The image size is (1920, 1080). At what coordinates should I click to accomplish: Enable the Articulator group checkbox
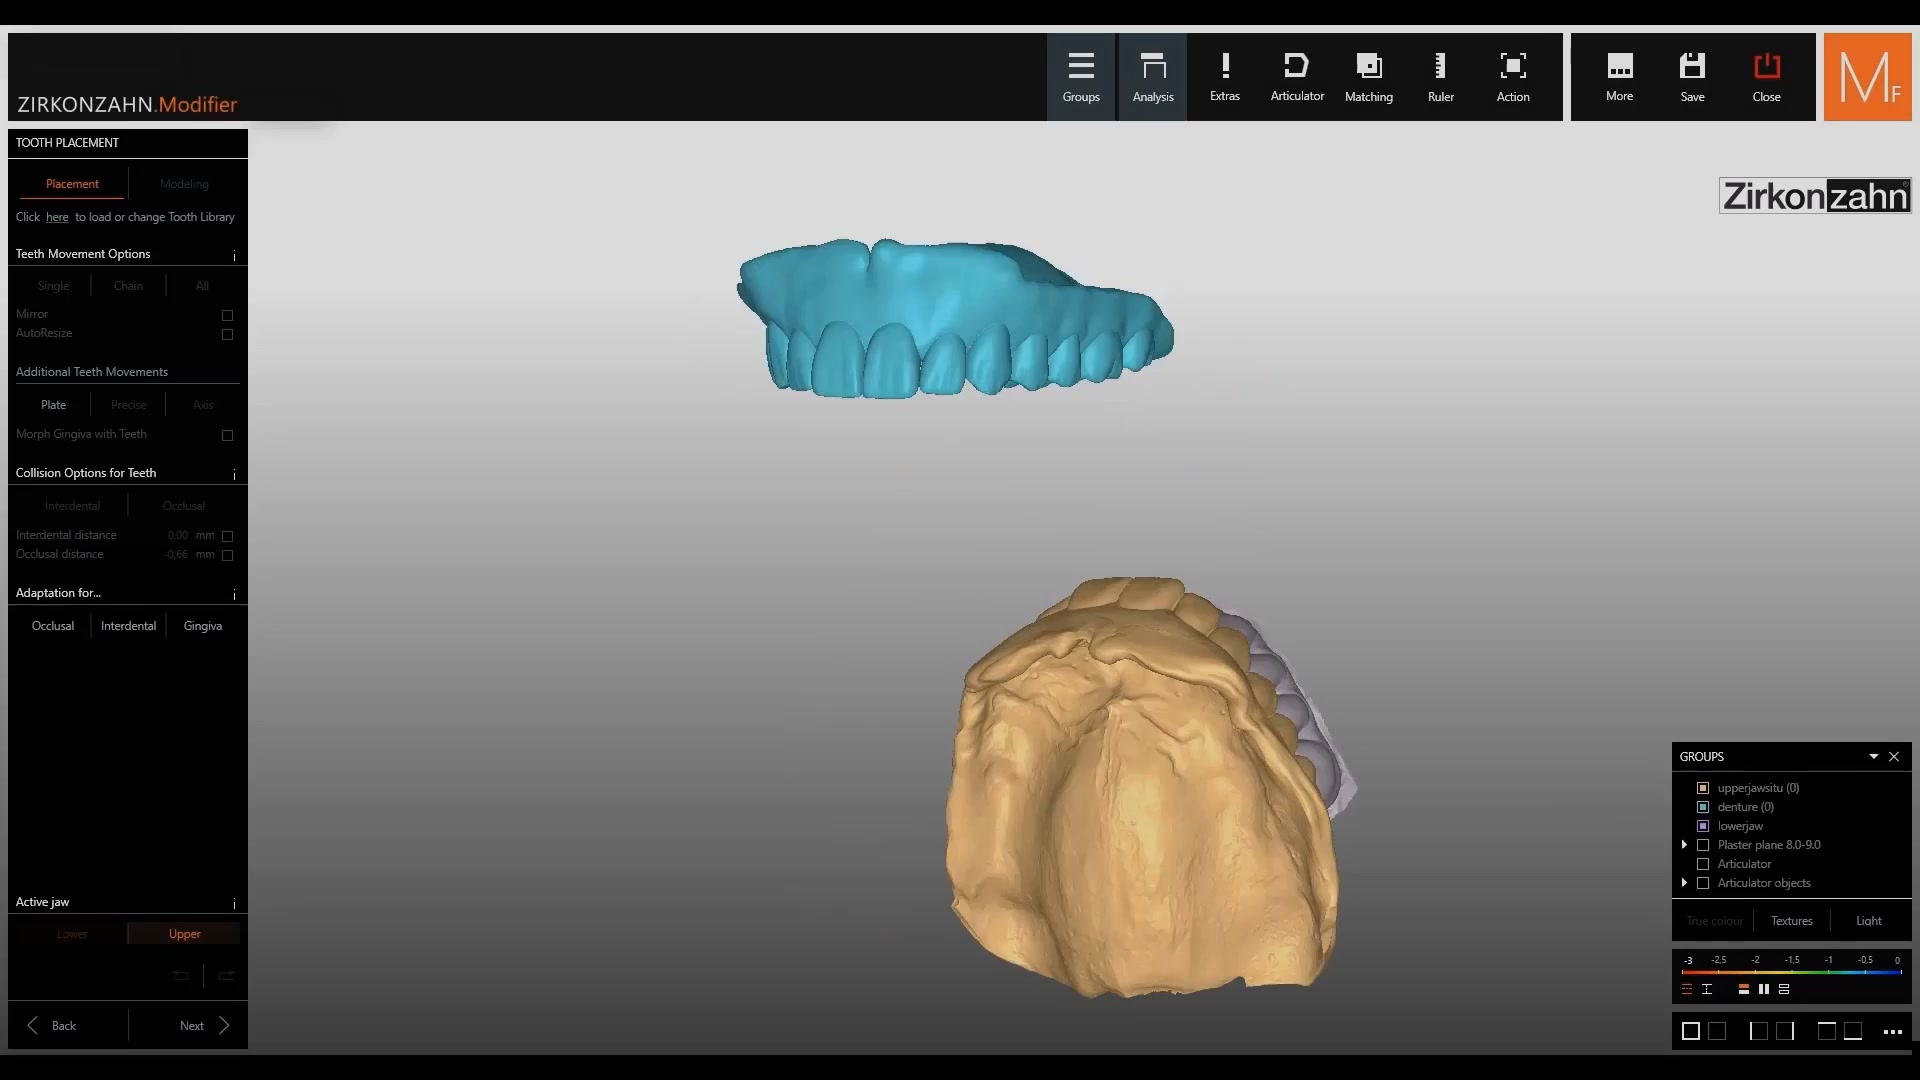click(x=1703, y=864)
